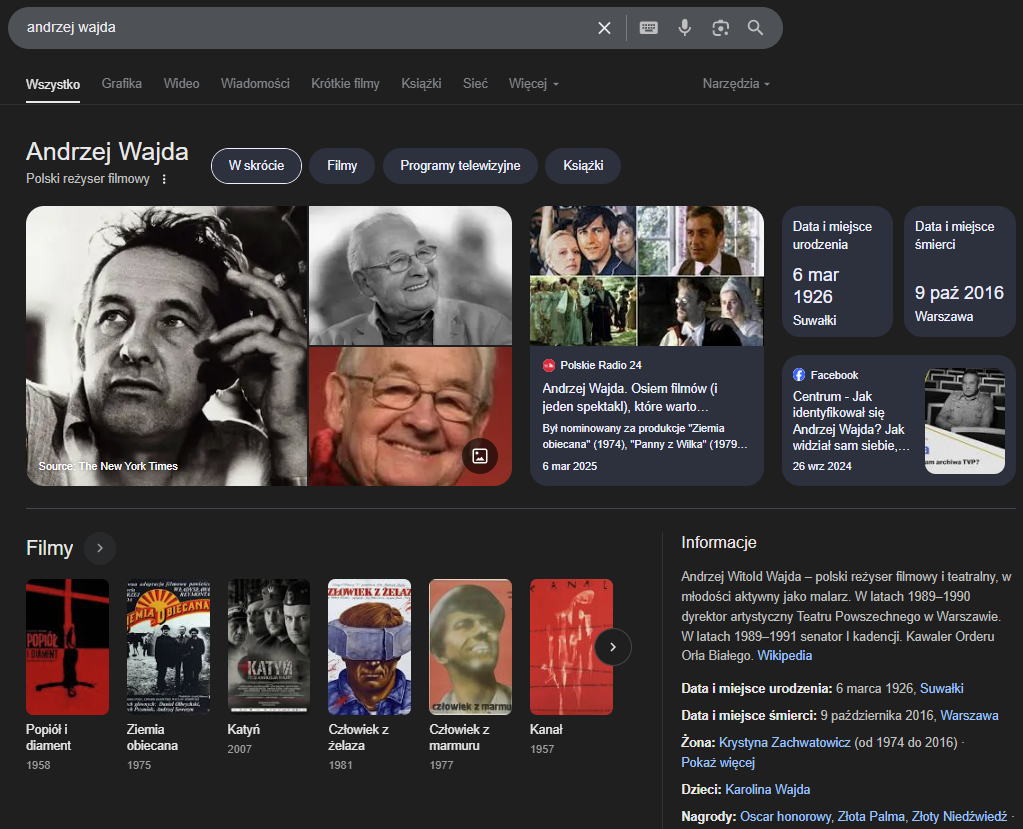Screen dimensions: 1023x829
Task: Open the Wiadomości tab
Action: click(255, 84)
